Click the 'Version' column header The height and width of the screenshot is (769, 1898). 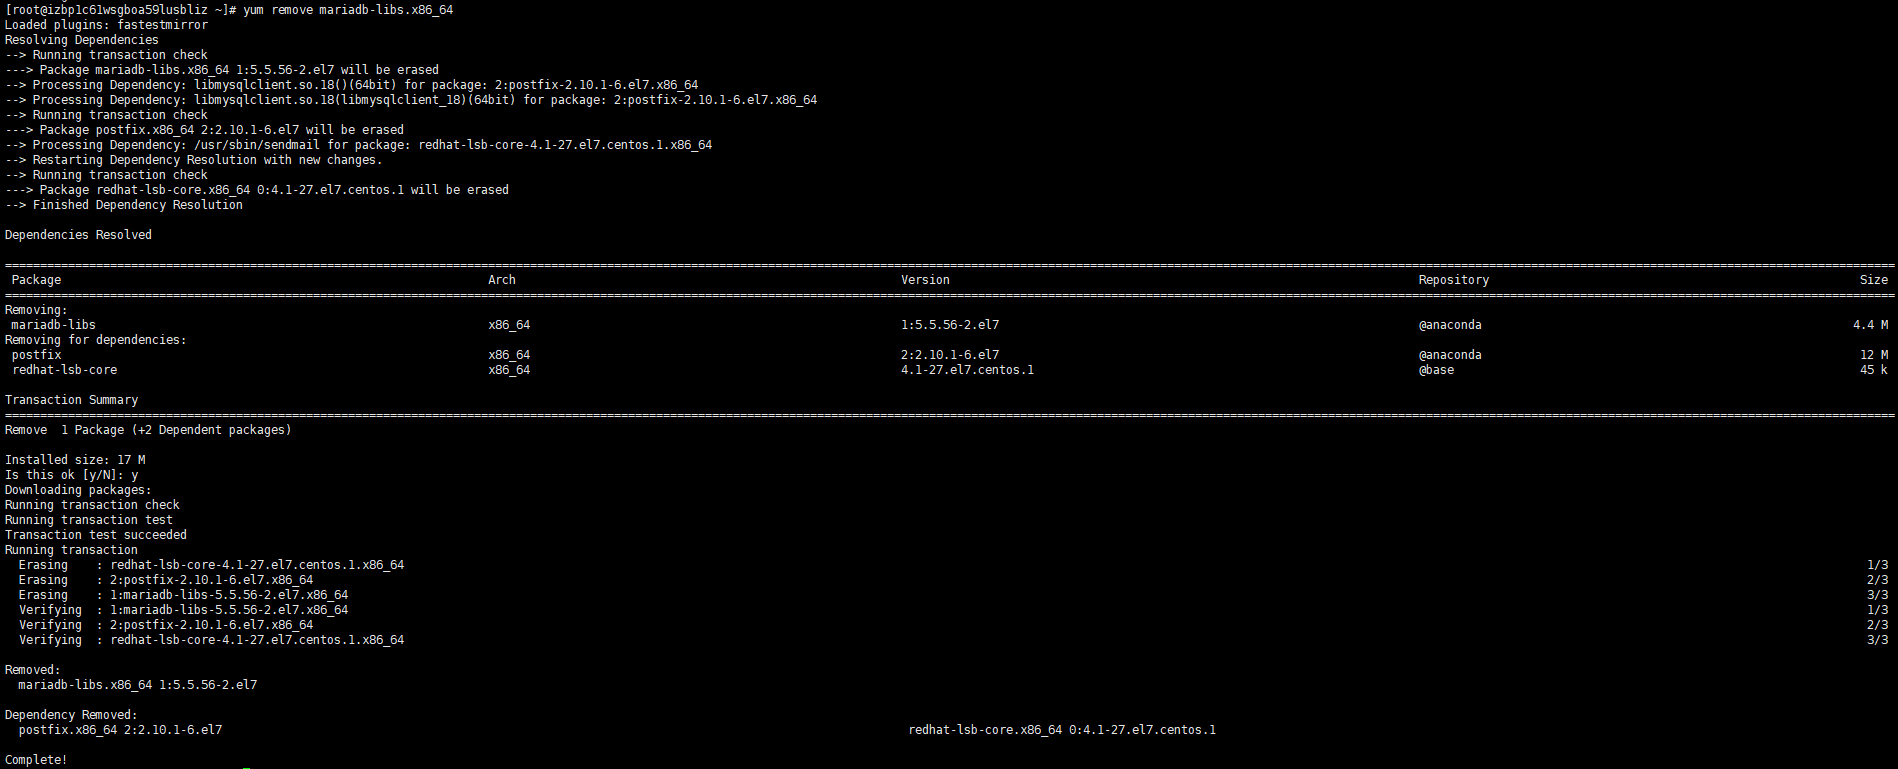pyautogui.click(x=925, y=280)
